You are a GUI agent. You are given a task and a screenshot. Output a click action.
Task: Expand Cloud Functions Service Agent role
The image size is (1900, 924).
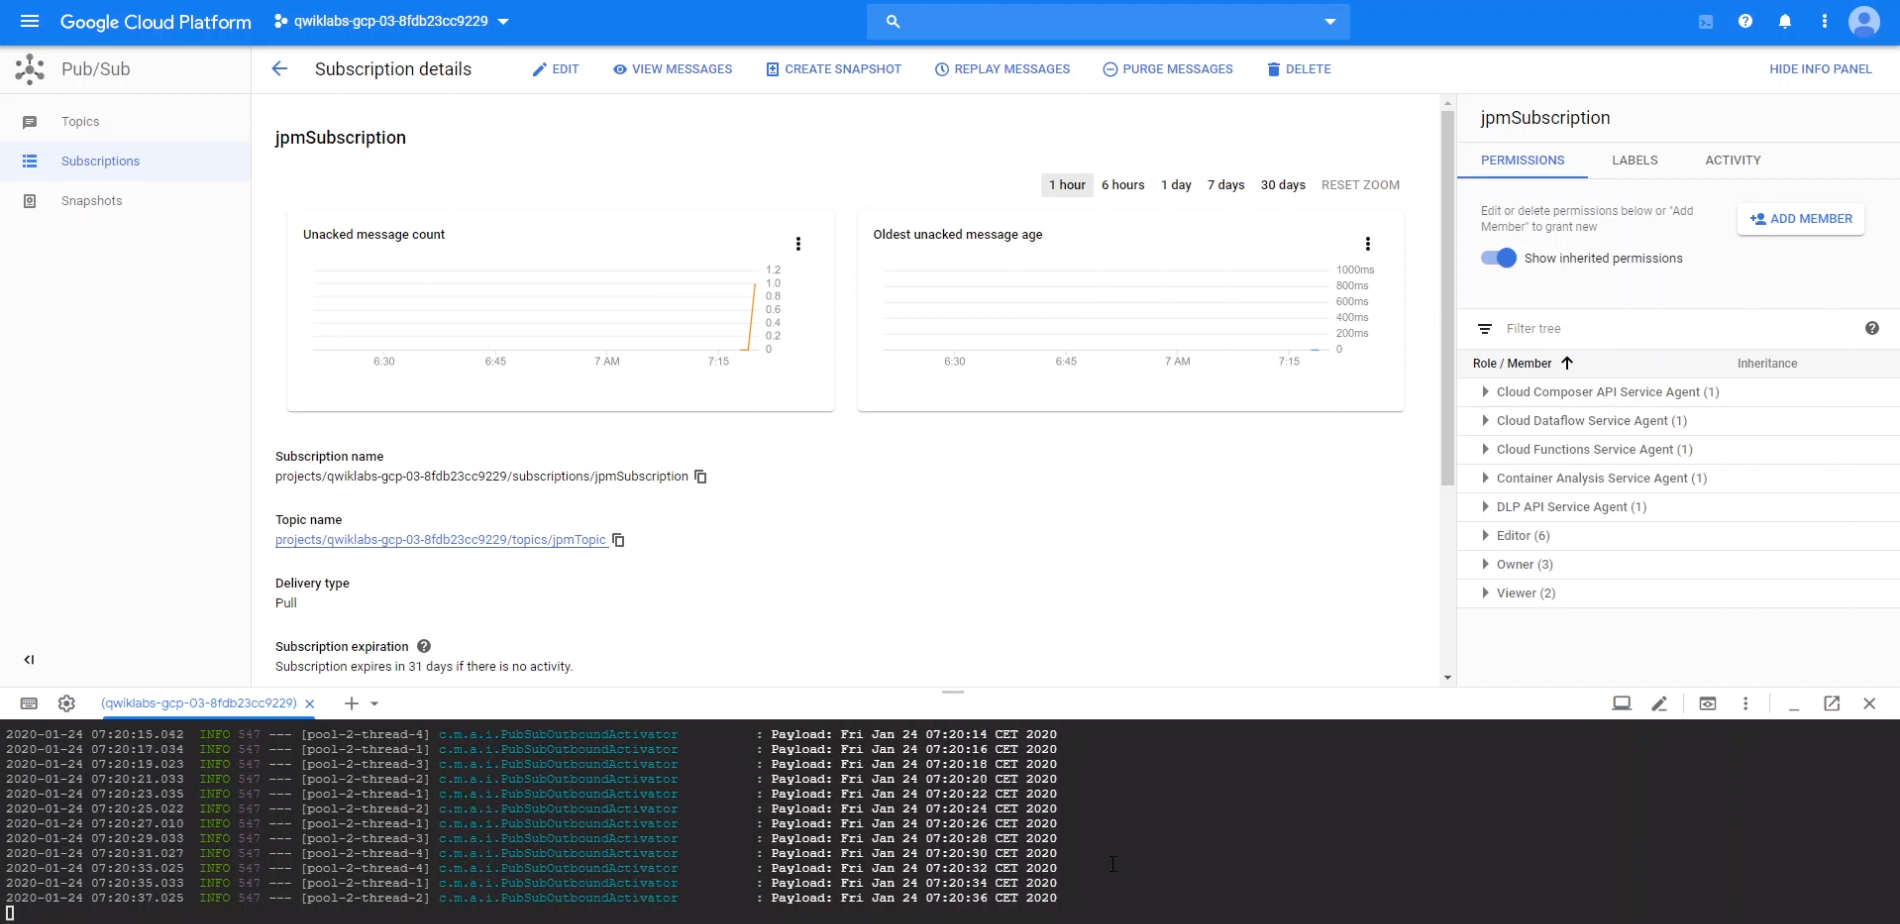(1485, 450)
